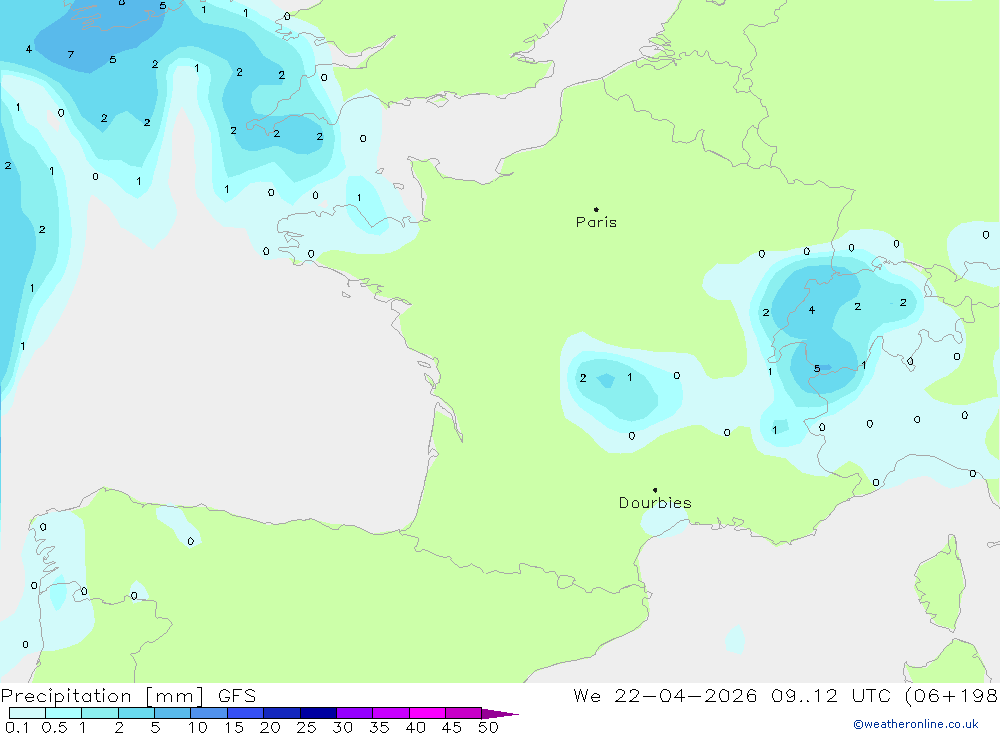Pick the 0.1–0.5 mm legend swatch
The height and width of the screenshot is (733, 1000).
27,713
